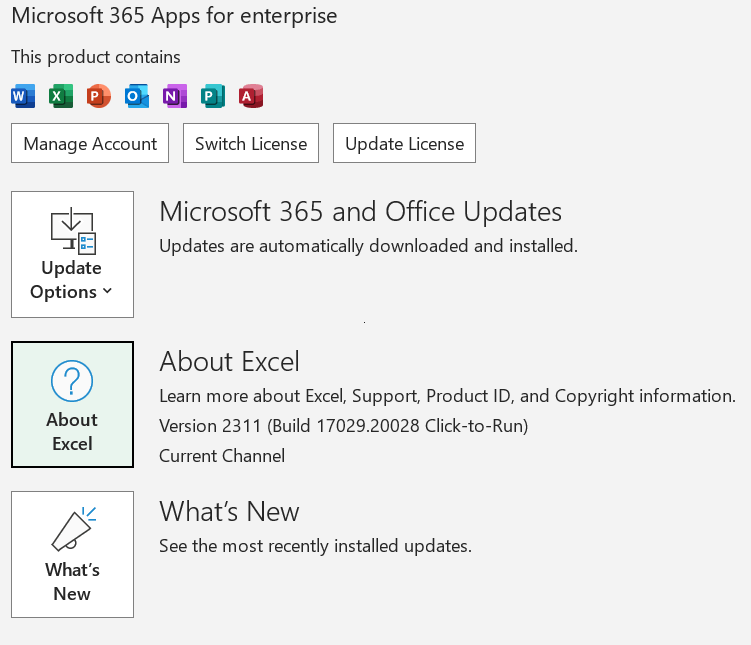The height and width of the screenshot is (645, 751).
Task: Click the PowerPoint app icon
Action: pos(99,96)
